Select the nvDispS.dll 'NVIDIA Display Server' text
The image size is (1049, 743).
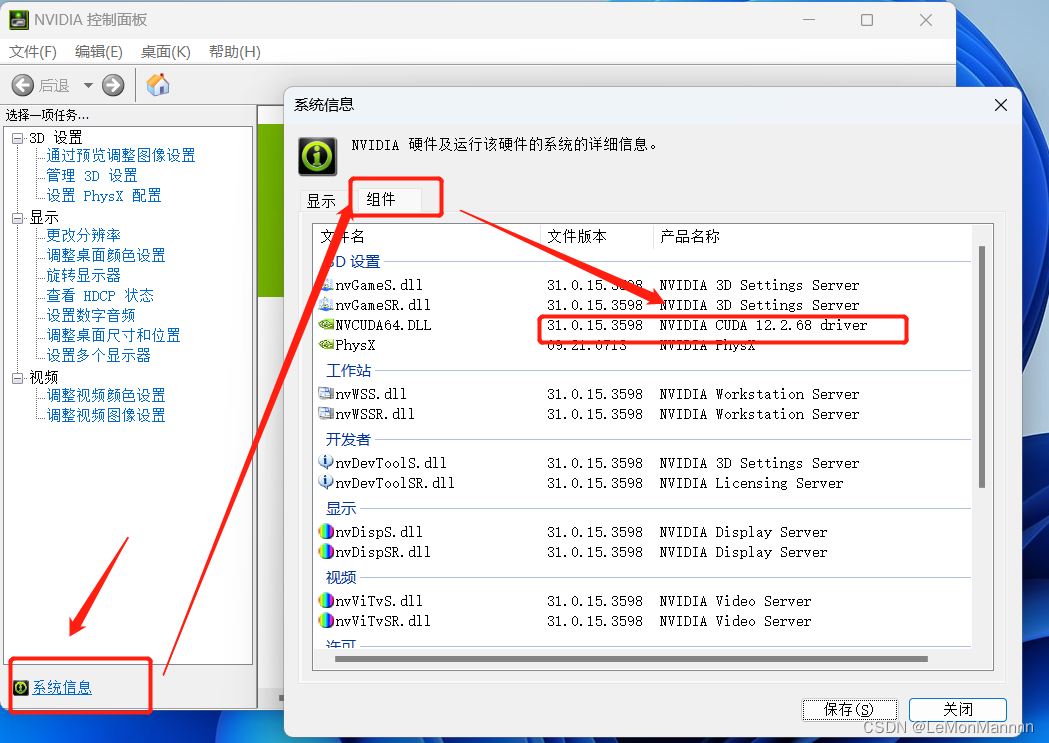point(743,532)
